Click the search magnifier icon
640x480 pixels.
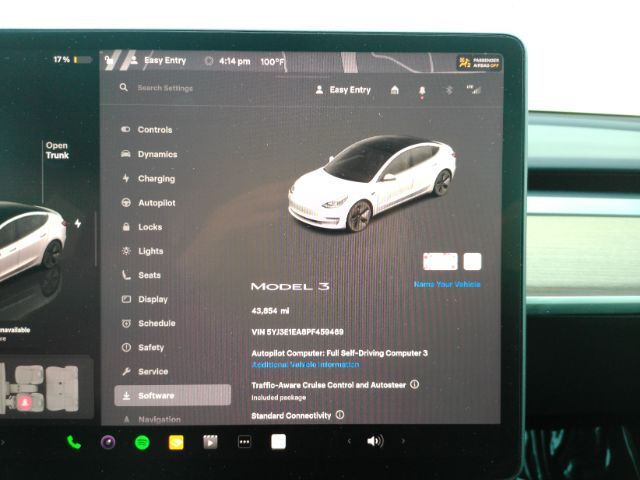tap(124, 87)
